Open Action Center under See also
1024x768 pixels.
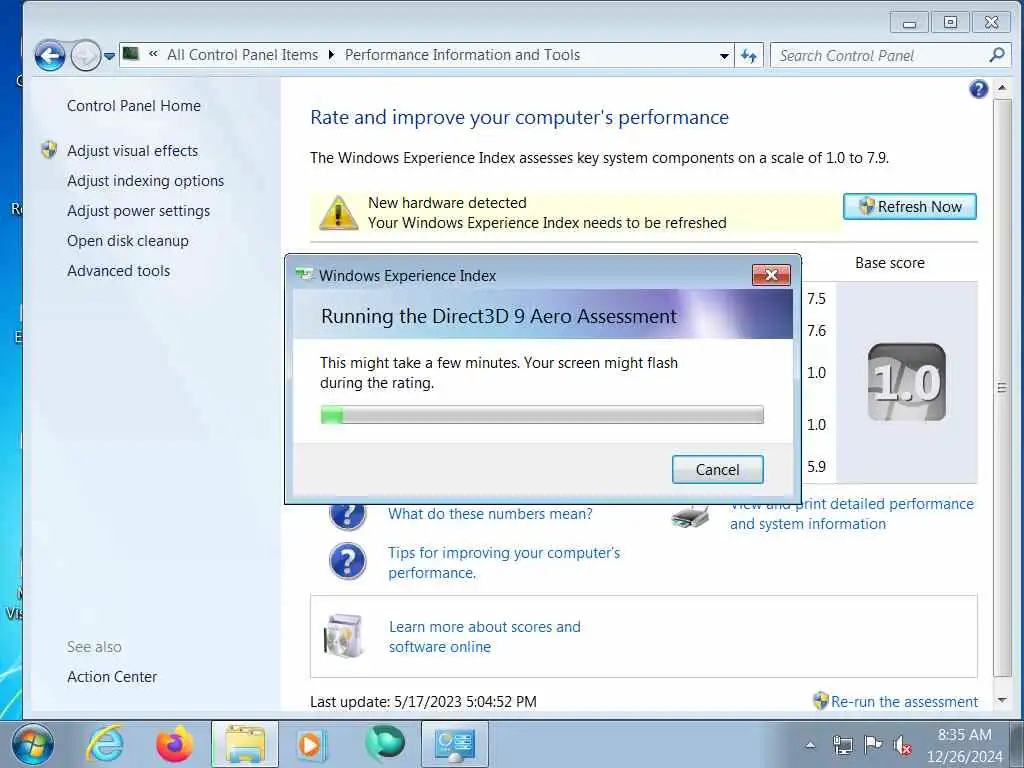pyautogui.click(x=112, y=677)
